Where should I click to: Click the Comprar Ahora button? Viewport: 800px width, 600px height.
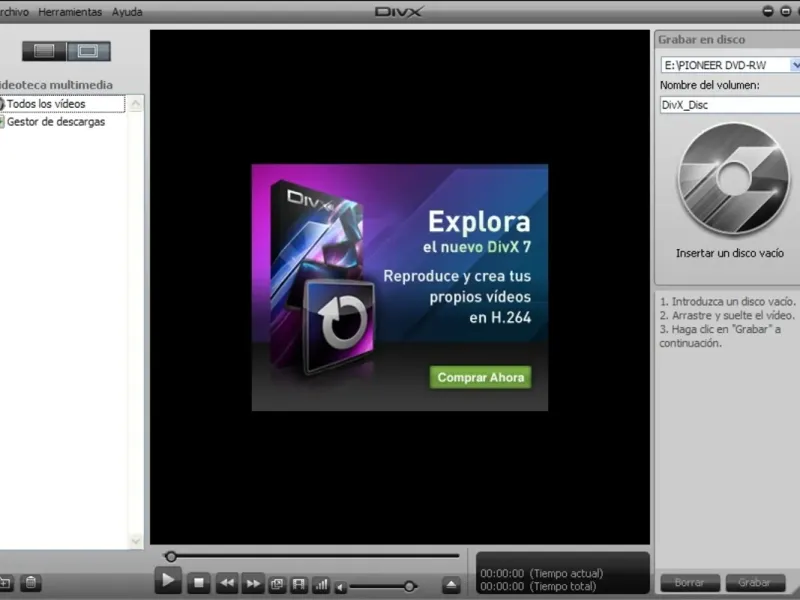point(481,378)
